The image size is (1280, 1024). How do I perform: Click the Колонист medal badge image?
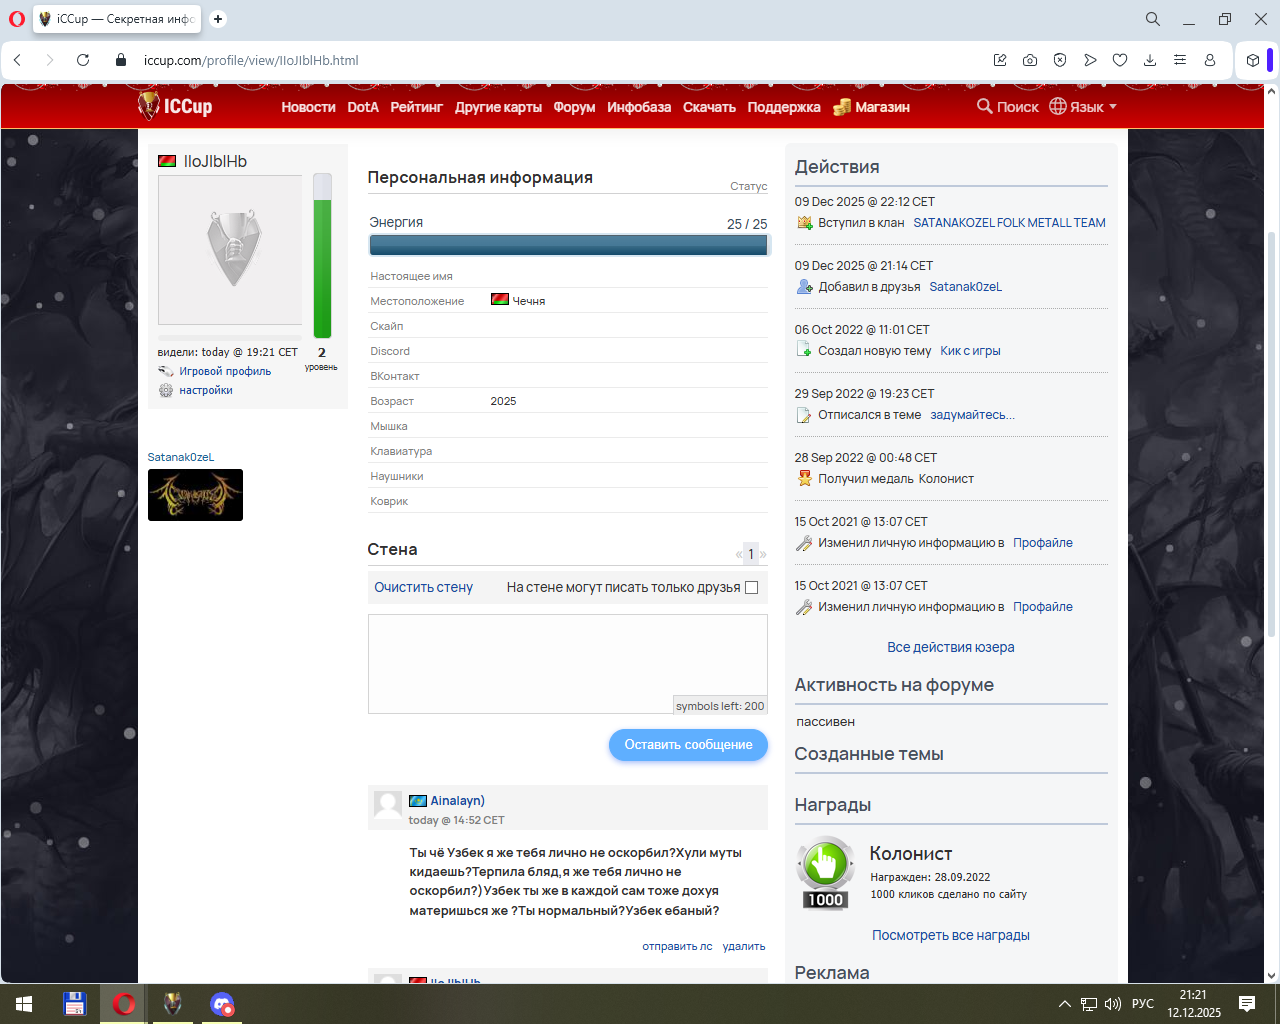[x=825, y=873]
